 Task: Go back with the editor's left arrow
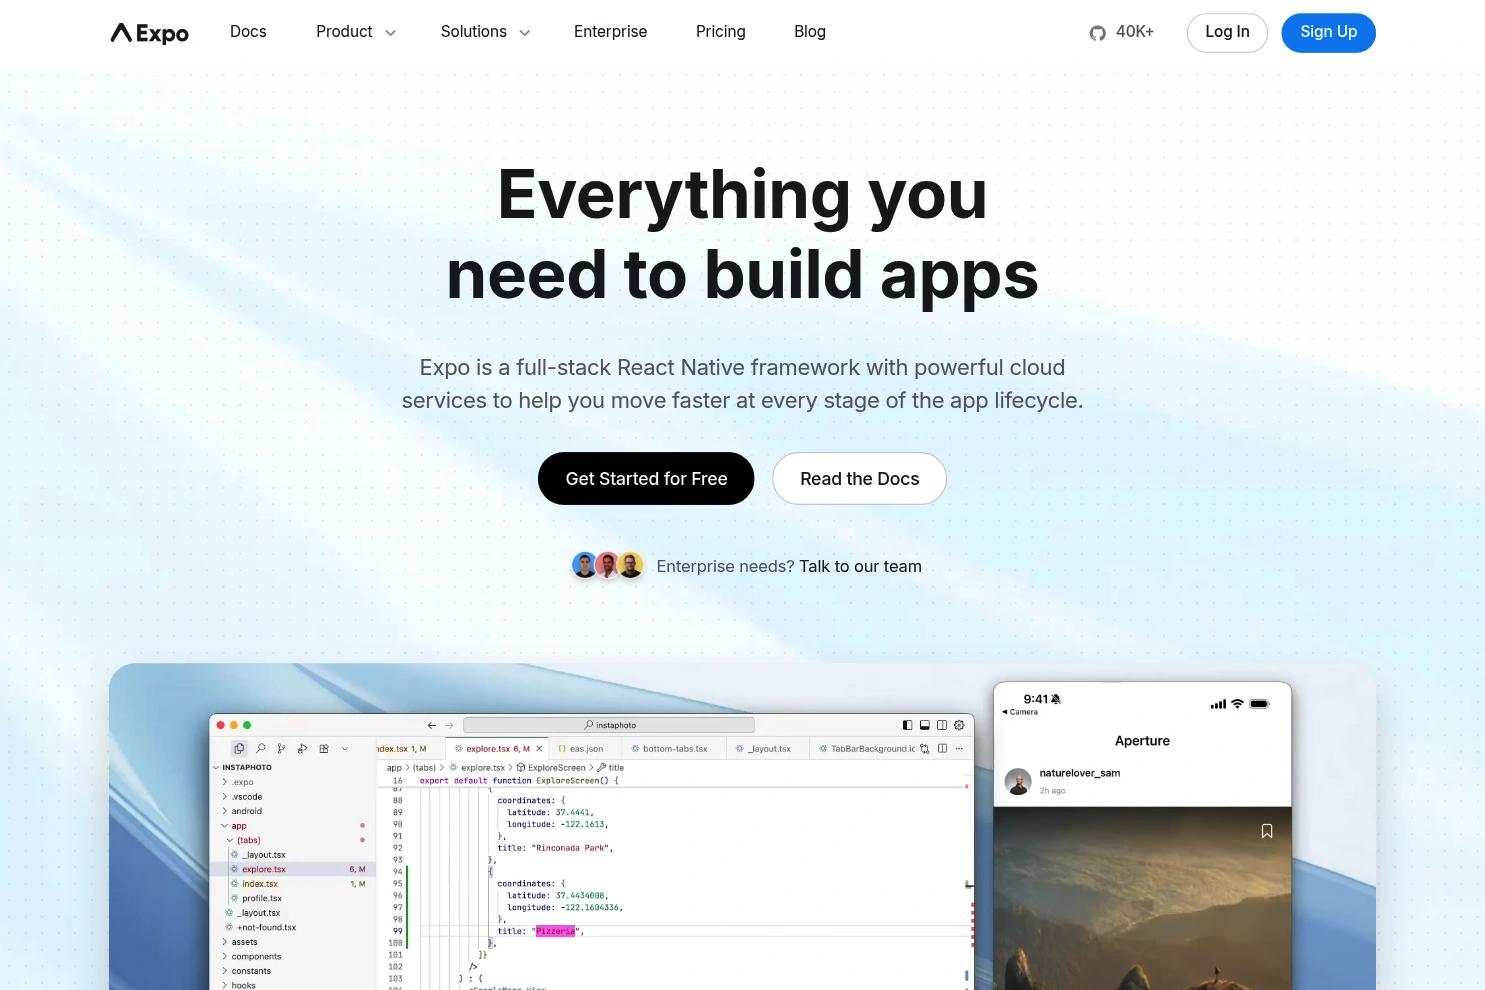[432, 725]
